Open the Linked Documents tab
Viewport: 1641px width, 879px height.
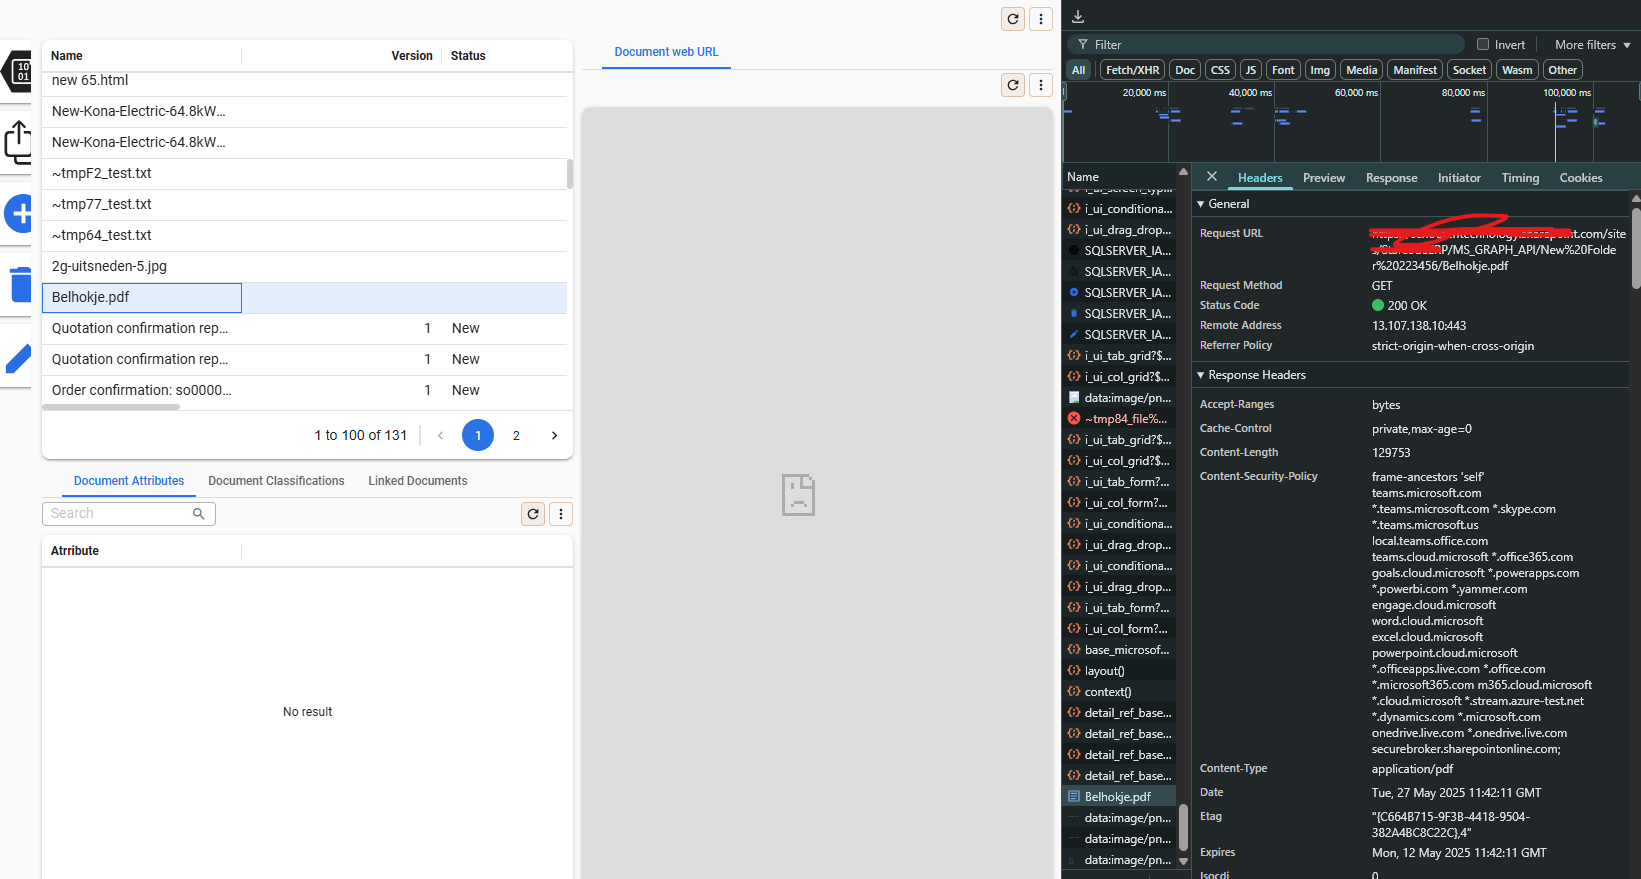418,481
